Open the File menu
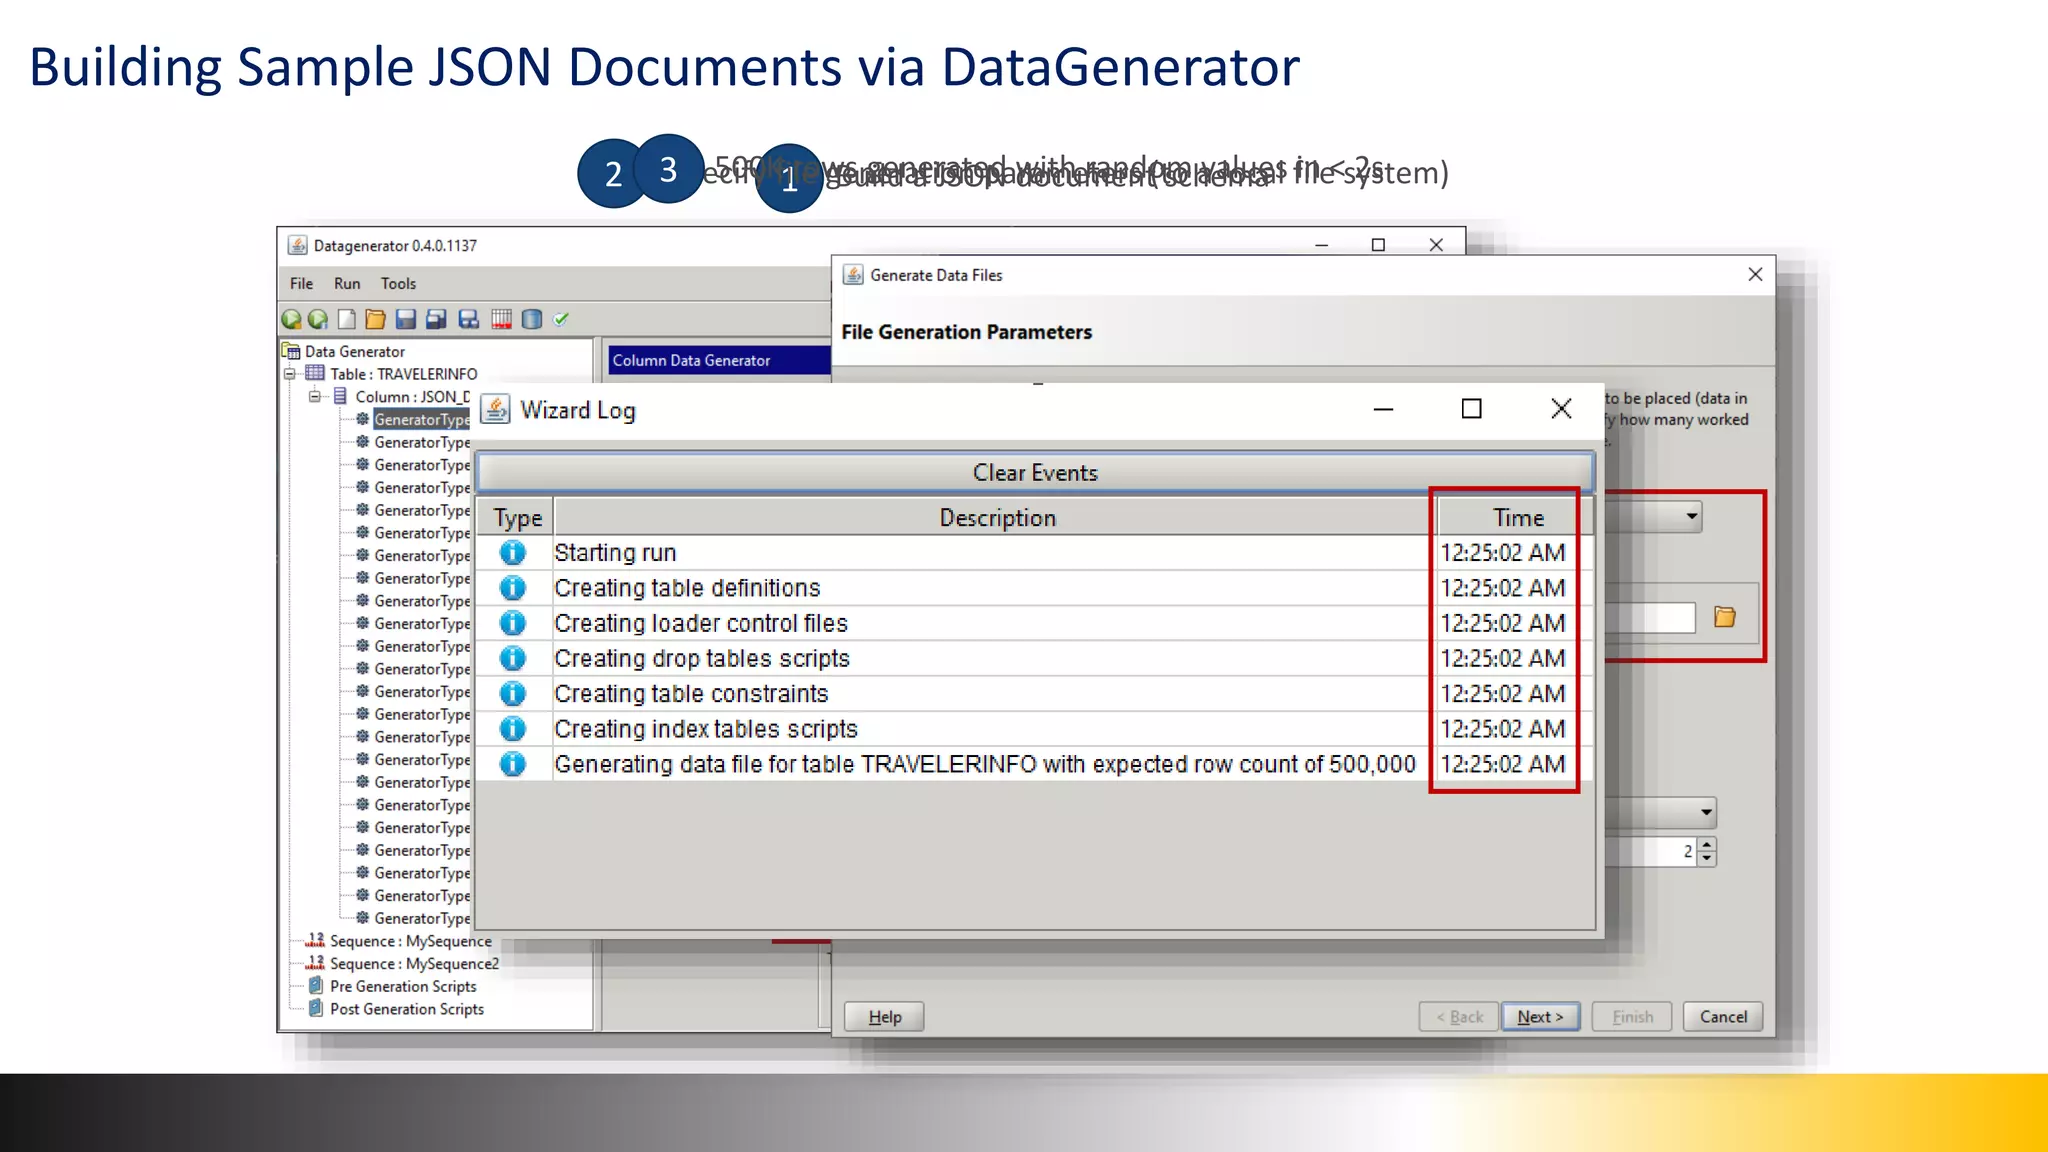 click(301, 284)
